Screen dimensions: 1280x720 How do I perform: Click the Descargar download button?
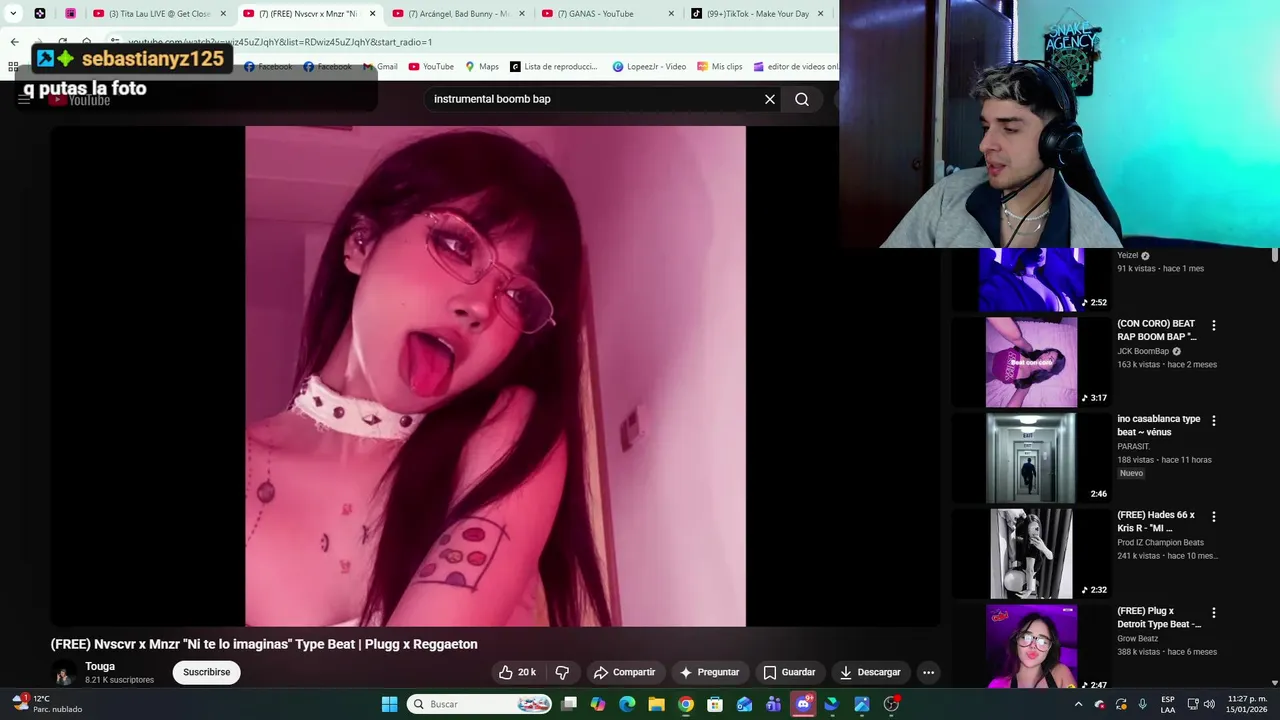pyautogui.click(x=870, y=672)
